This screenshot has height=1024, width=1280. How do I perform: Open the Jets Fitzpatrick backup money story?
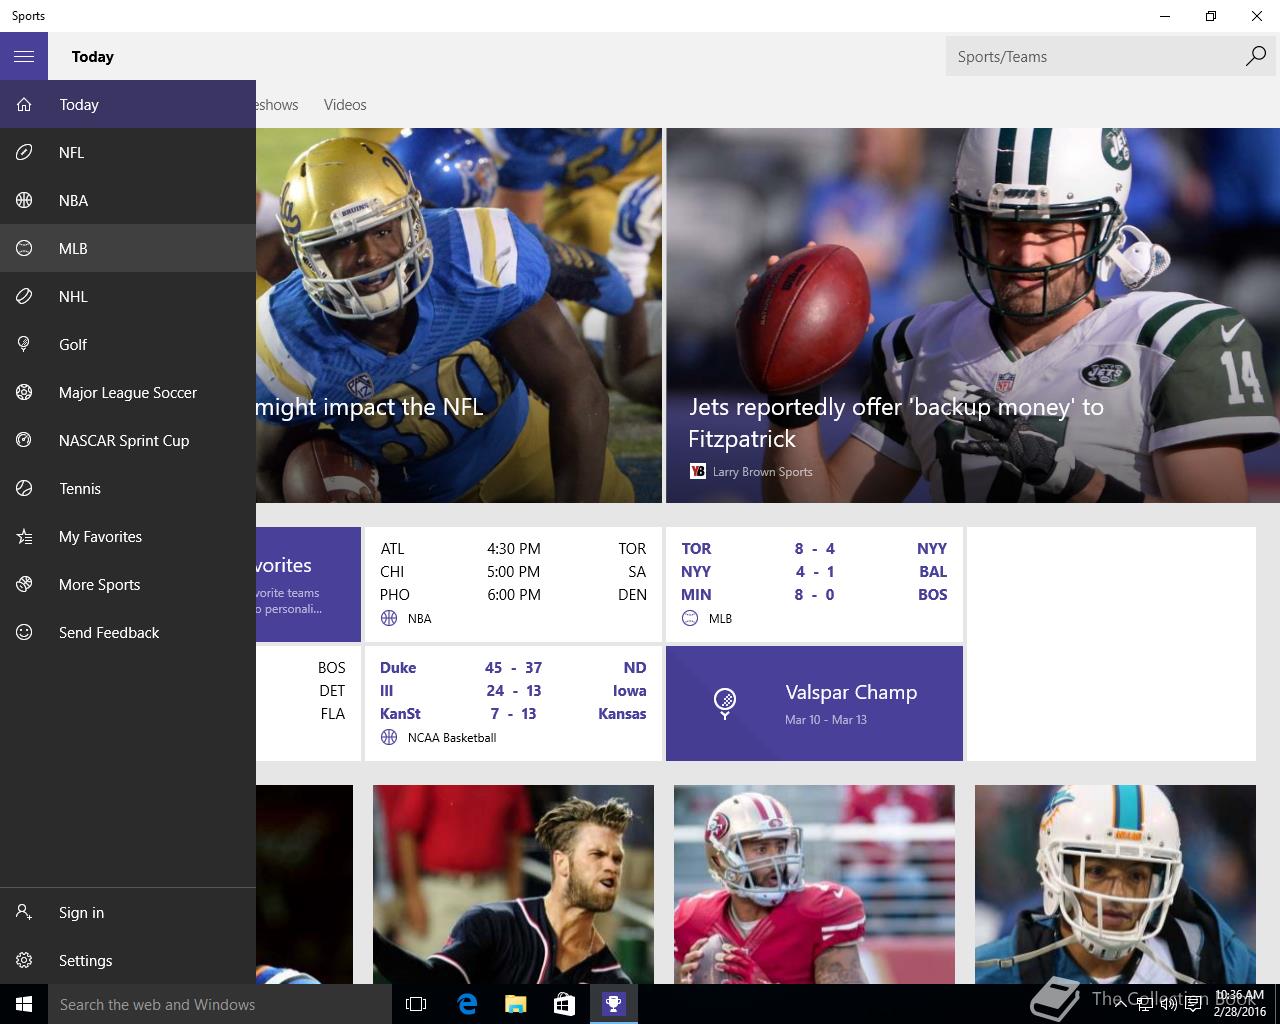click(973, 315)
